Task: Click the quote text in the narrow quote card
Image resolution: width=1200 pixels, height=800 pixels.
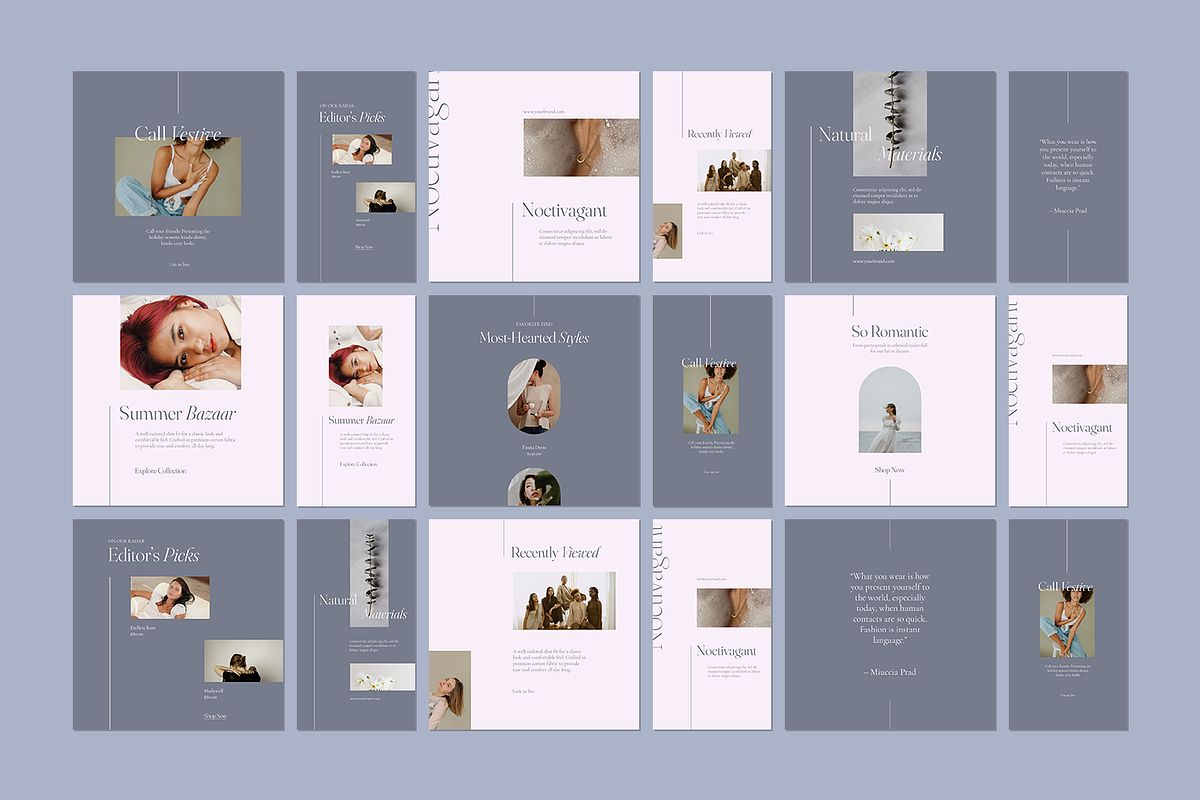Action: pyautogui.click(x=1068, y=165)
